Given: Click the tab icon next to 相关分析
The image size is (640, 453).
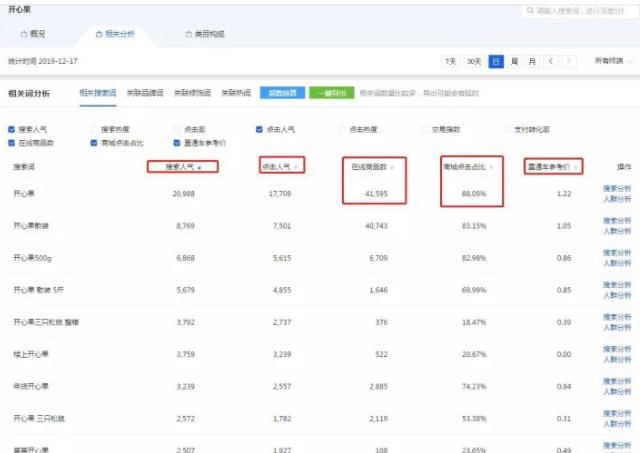Looking at the screenshot, I should 99,34.
